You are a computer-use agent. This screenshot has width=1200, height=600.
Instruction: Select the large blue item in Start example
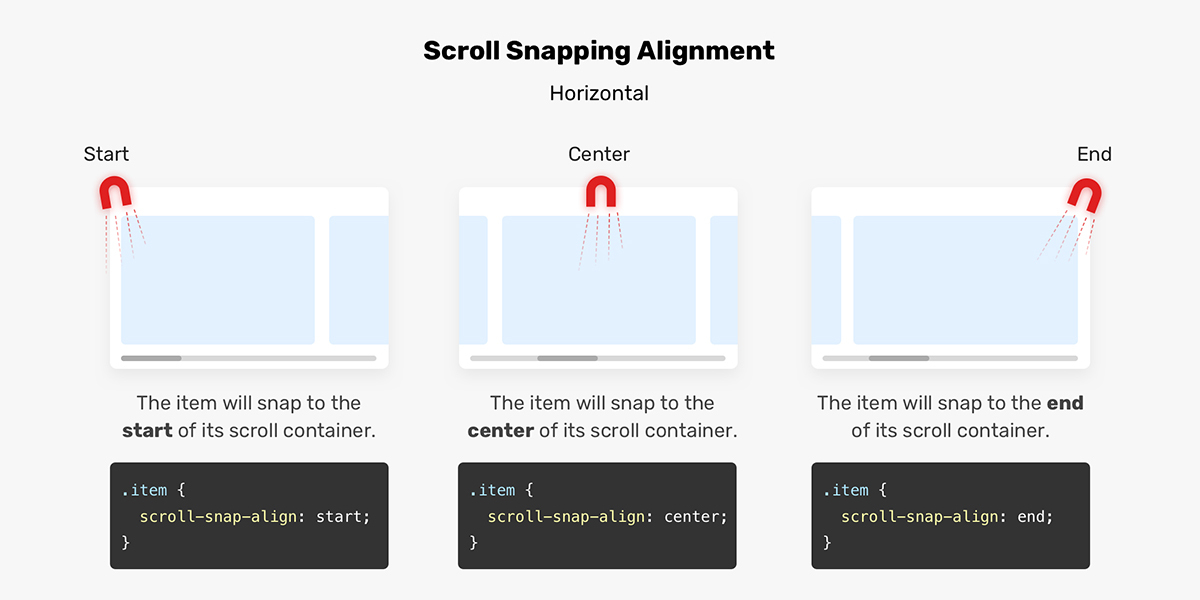pyautogui.click(x=218, y=280)
